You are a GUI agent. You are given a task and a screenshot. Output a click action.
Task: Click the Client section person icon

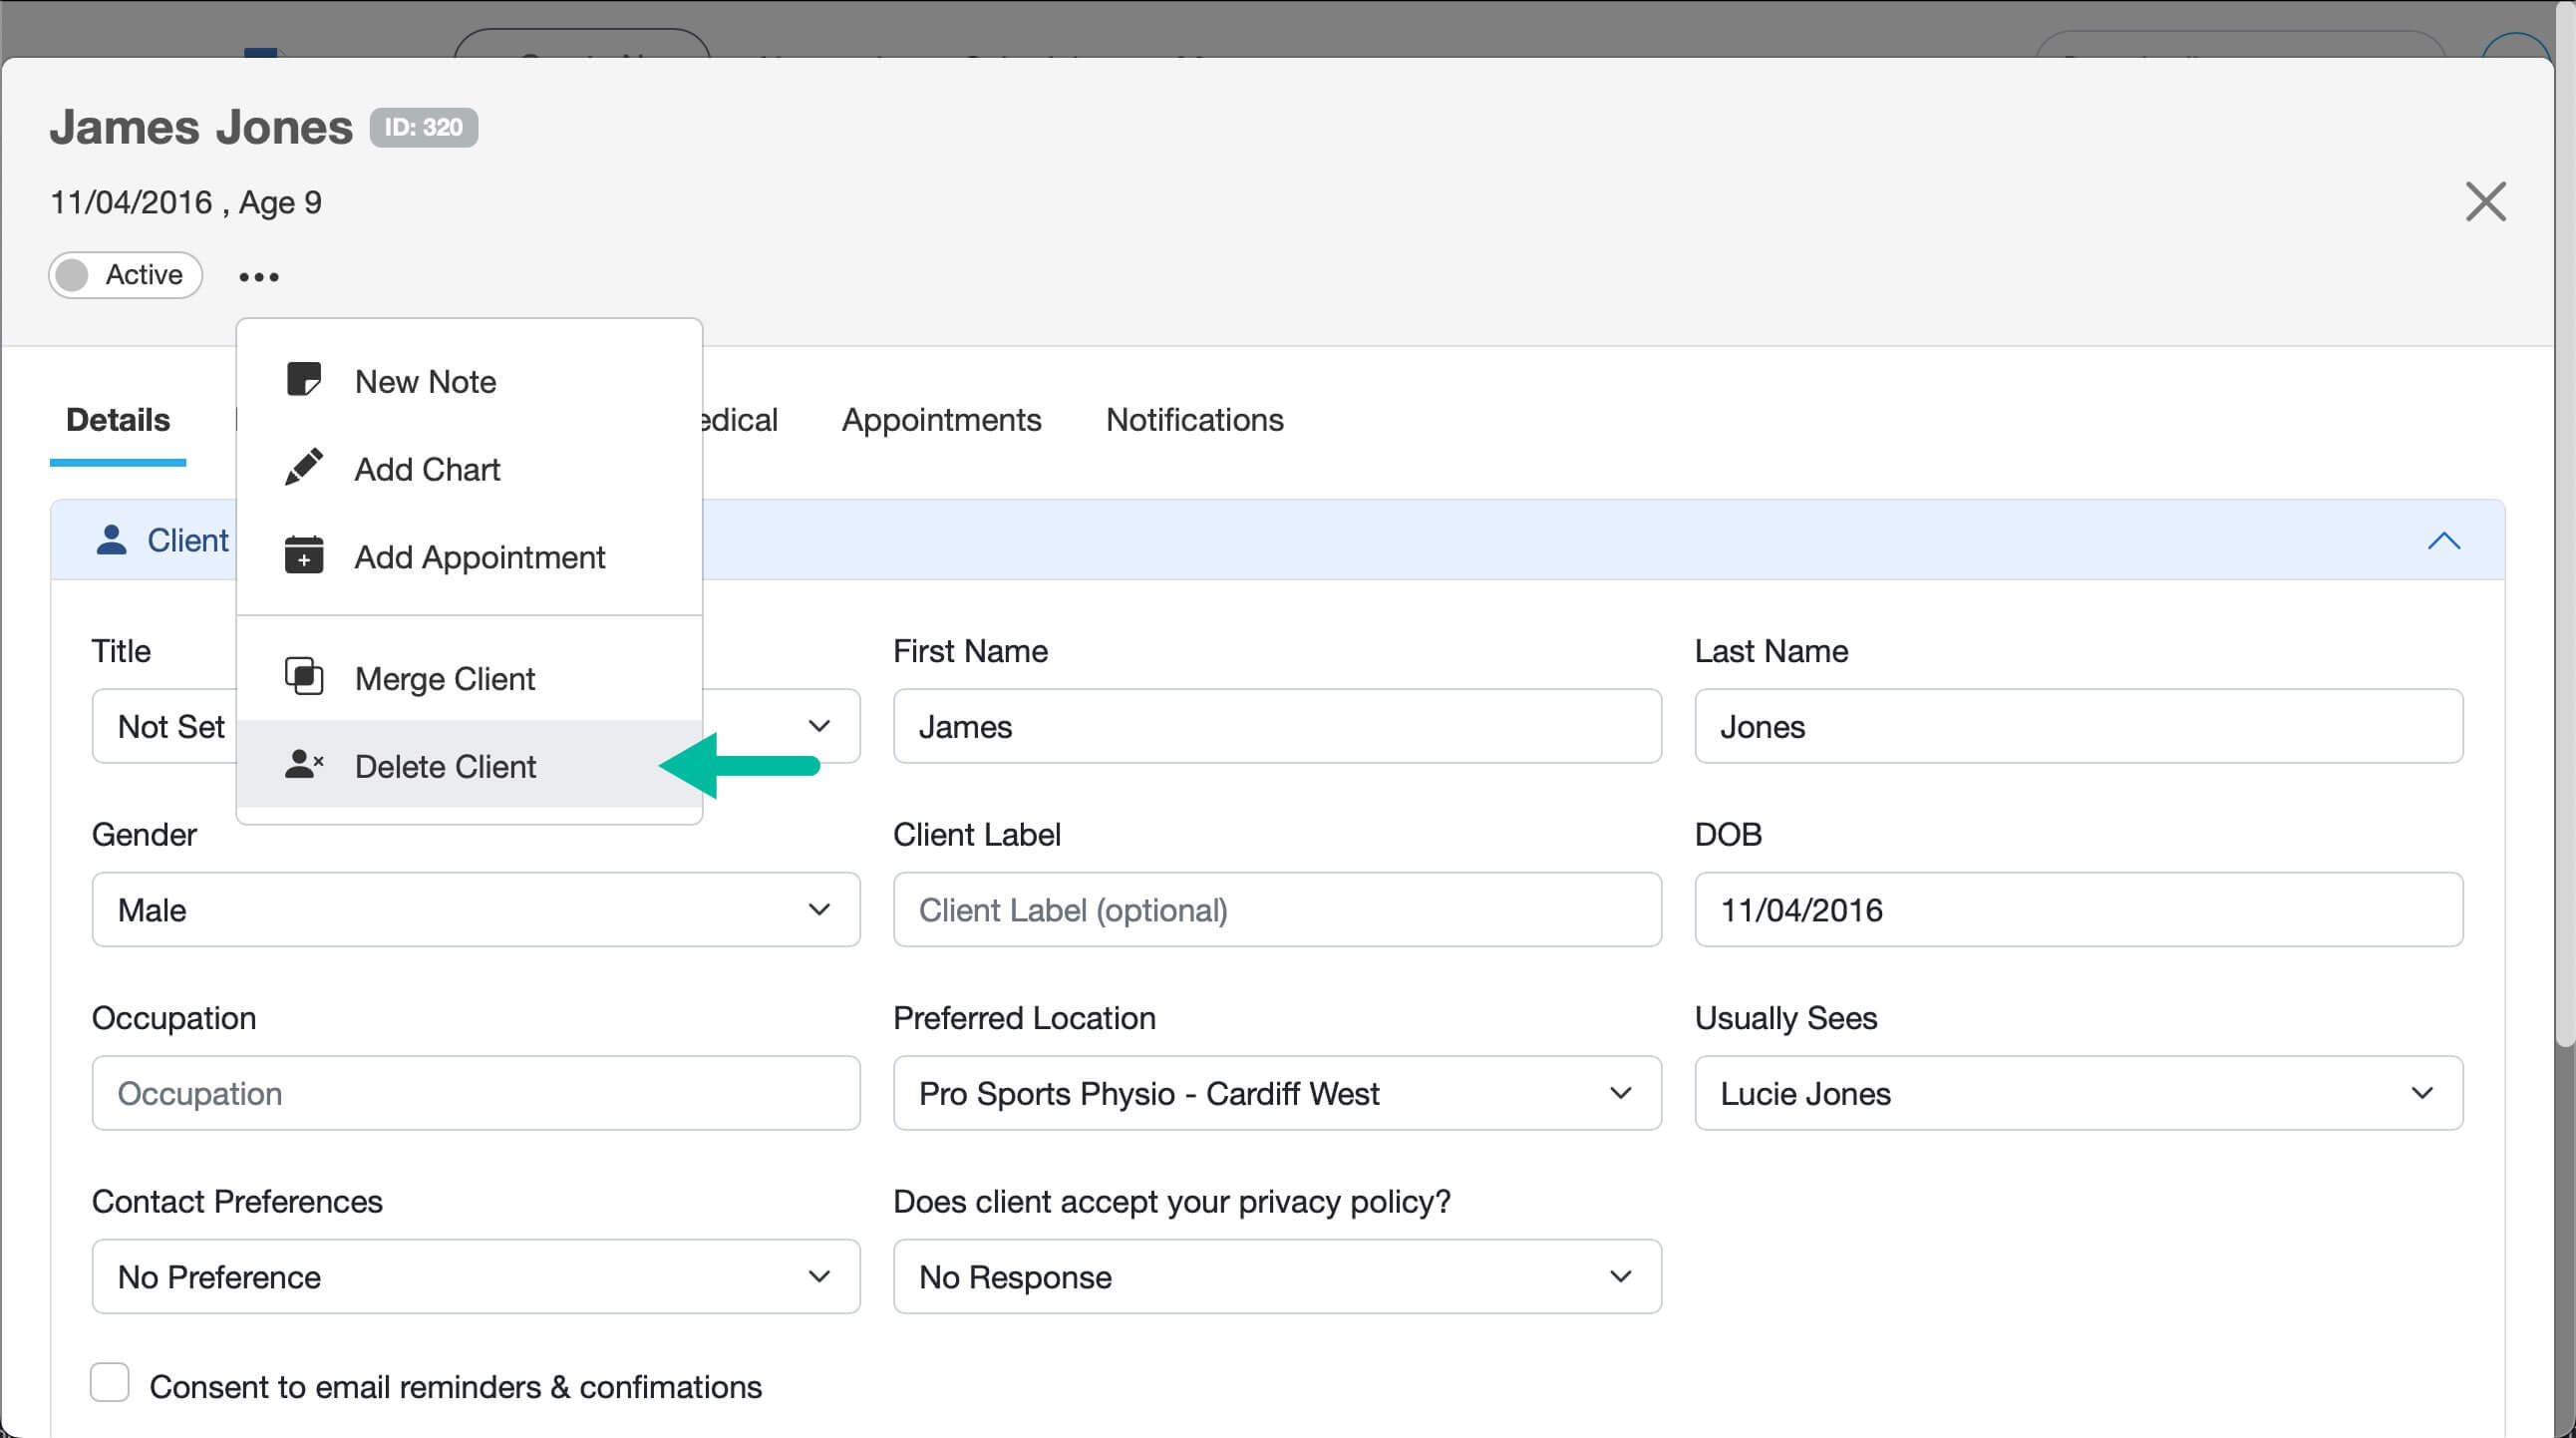click(111, 540)
